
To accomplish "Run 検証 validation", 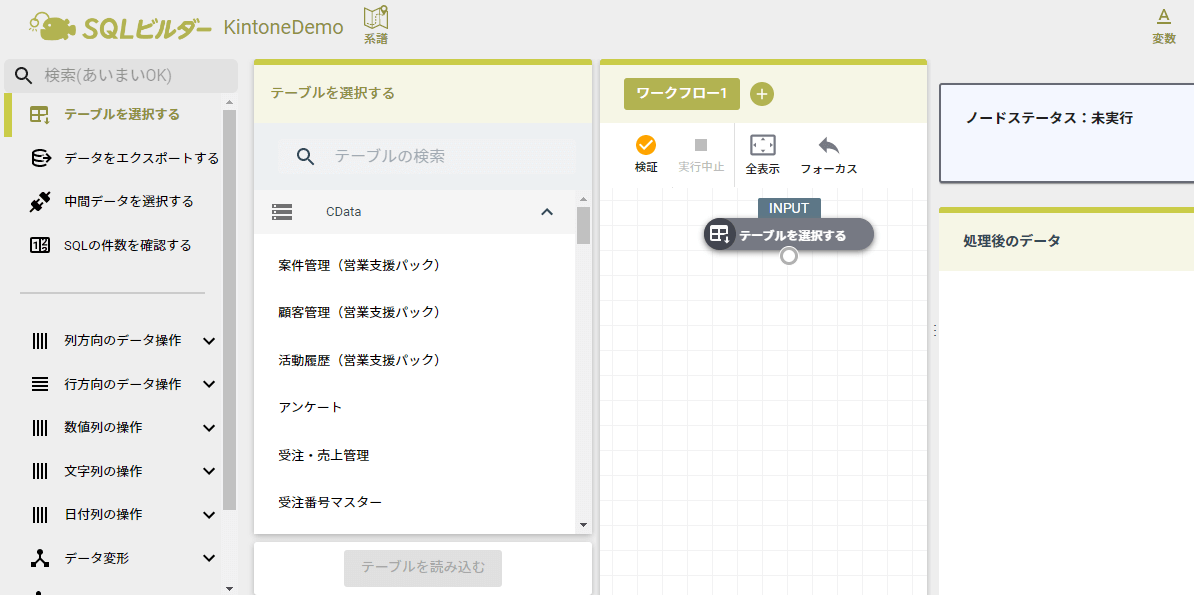I will click(646, 155).
